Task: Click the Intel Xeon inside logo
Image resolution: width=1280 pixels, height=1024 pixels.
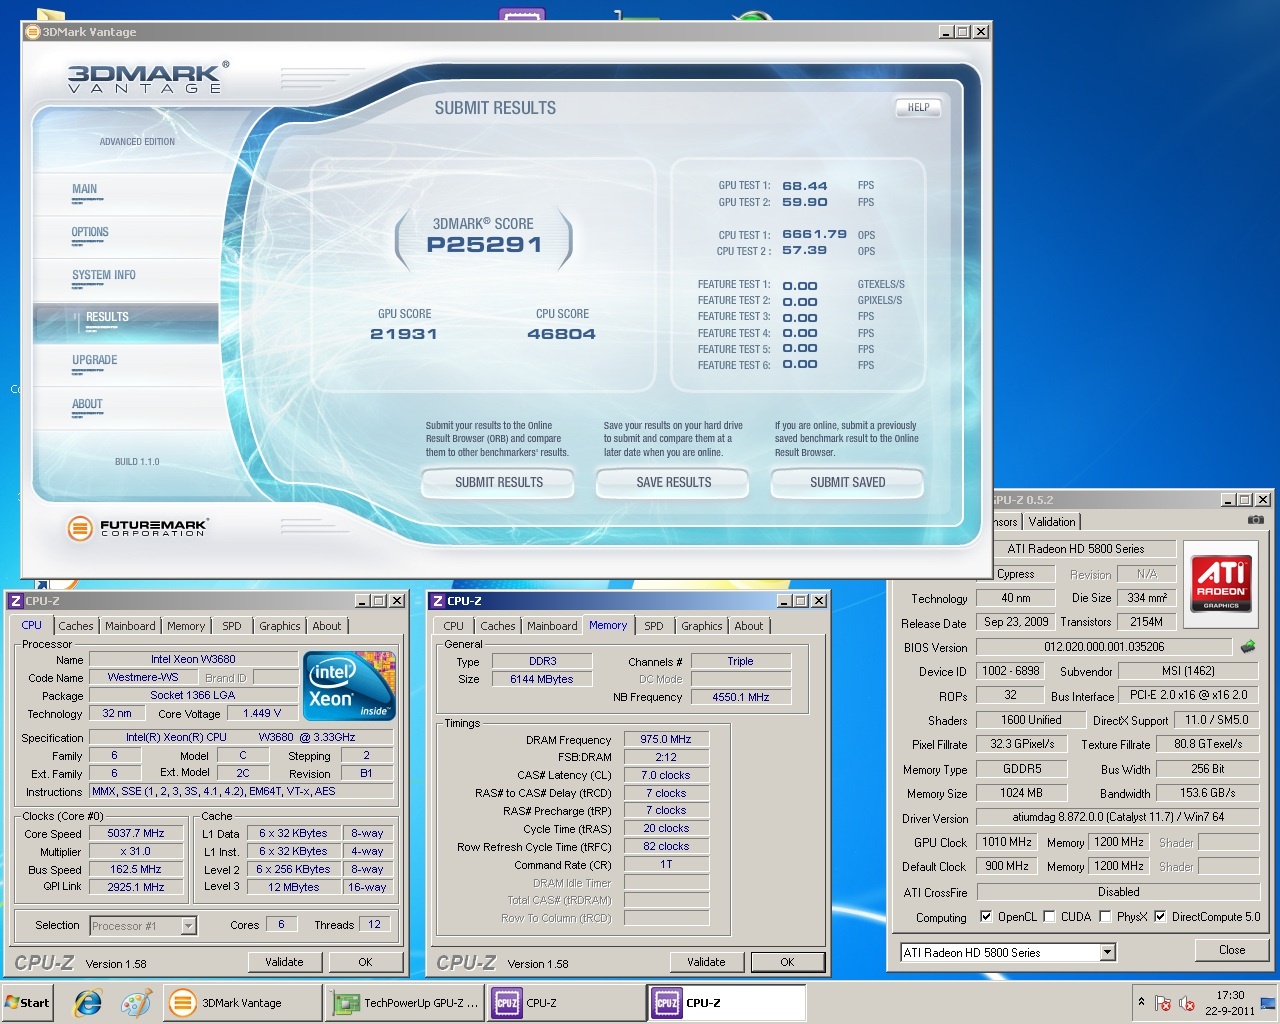Action: pyautogui.click(x=349, y=686)
